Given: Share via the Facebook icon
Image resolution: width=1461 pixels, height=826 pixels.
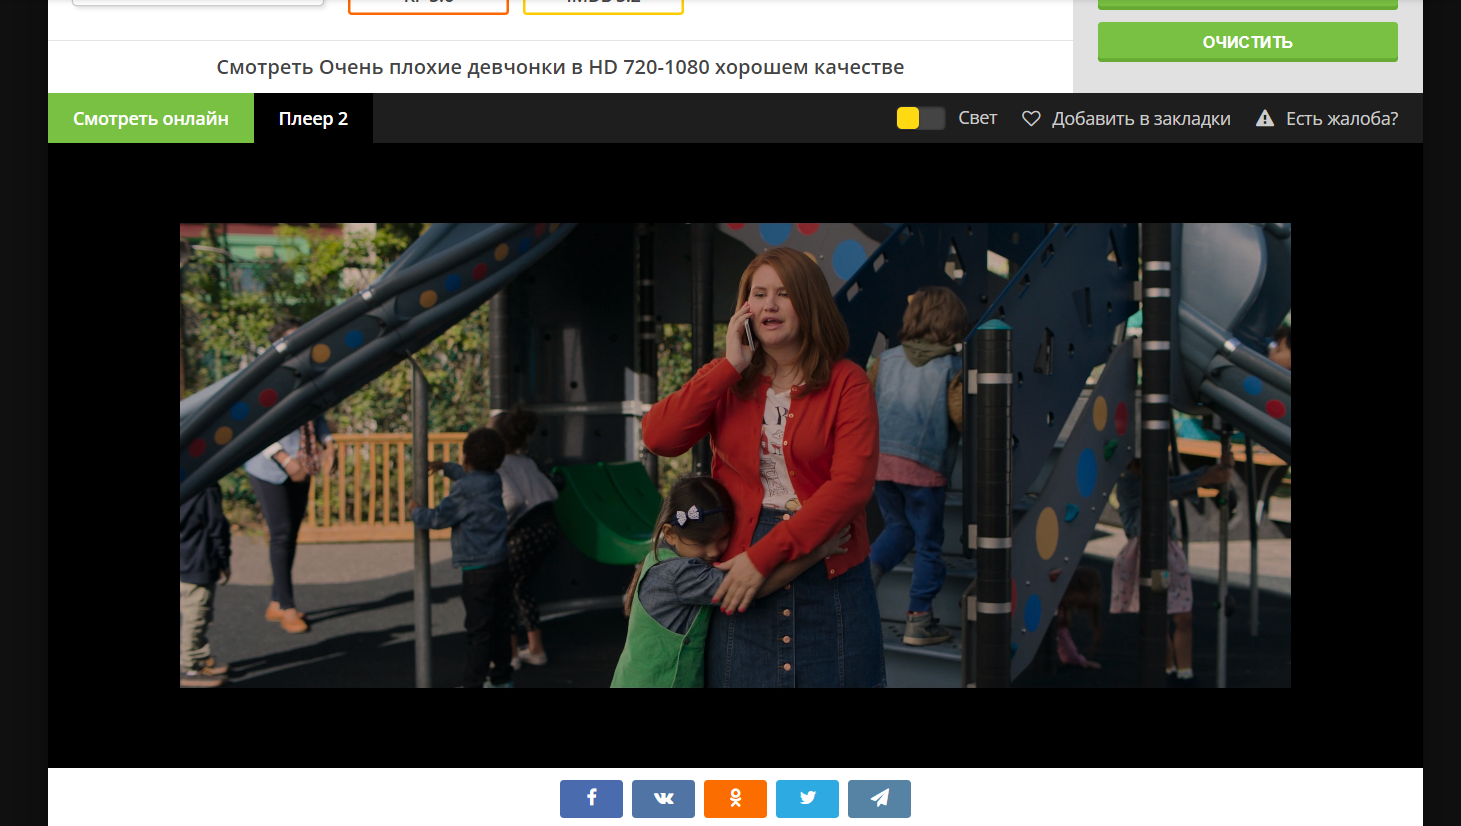Looking at the screenshot, I should (591, 798).
